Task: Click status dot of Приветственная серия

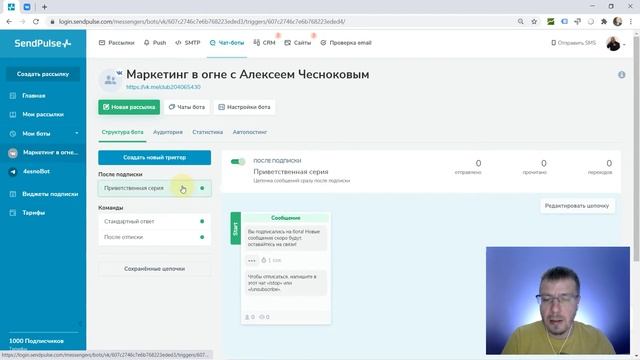Action: (x=202, y=188)
